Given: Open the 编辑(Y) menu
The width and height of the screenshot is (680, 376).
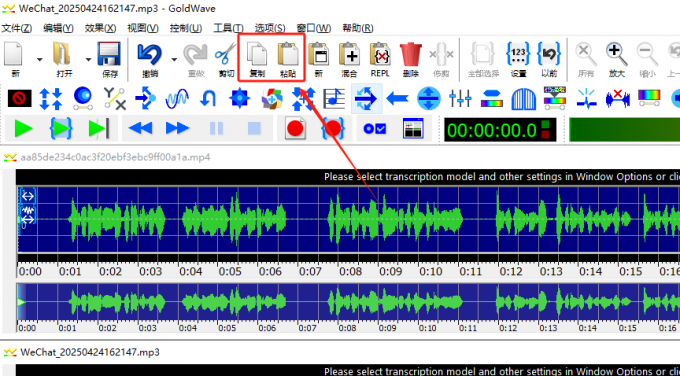Looking at the screenshot, I should pyautogui.click(x=58, y=29).
